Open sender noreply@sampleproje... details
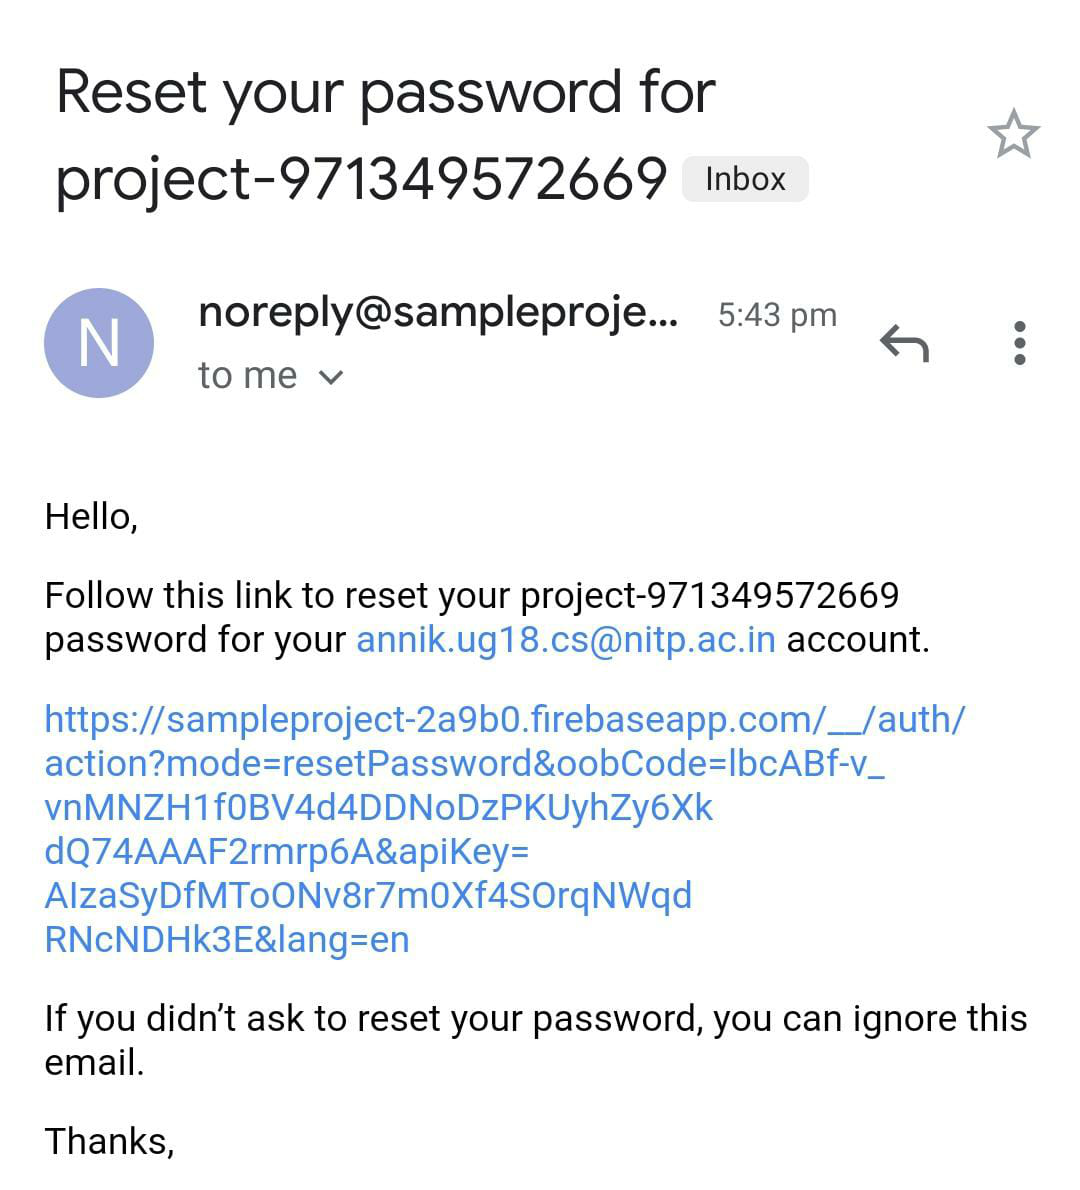 pos(438,314)
